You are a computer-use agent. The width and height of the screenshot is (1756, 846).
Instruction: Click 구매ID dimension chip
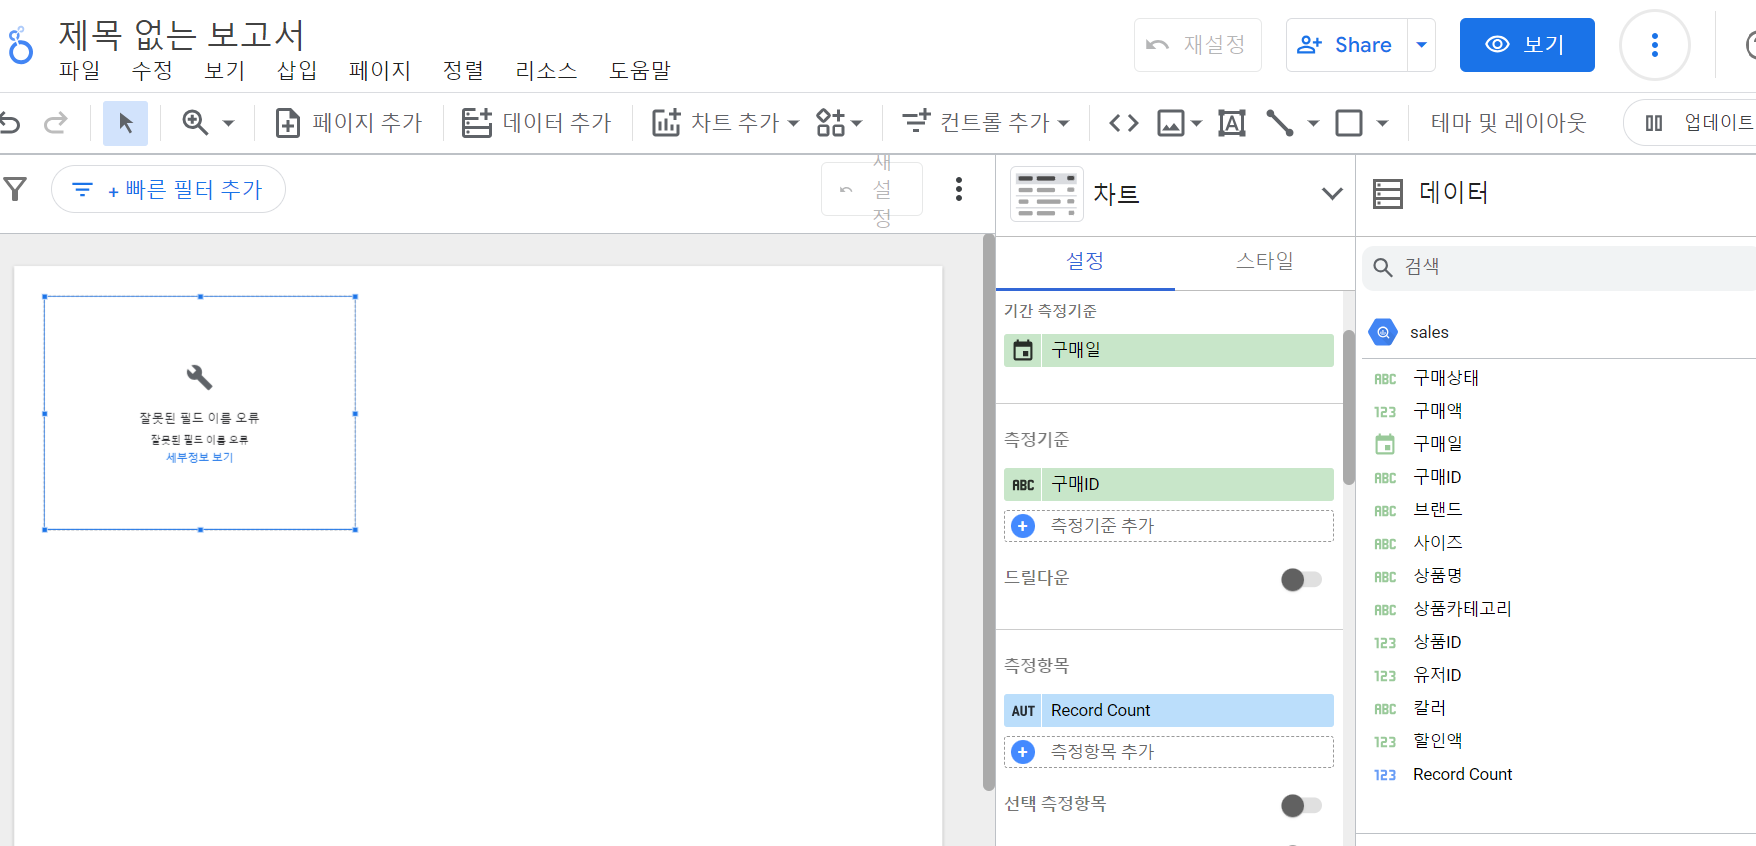tap(1169, 484)
